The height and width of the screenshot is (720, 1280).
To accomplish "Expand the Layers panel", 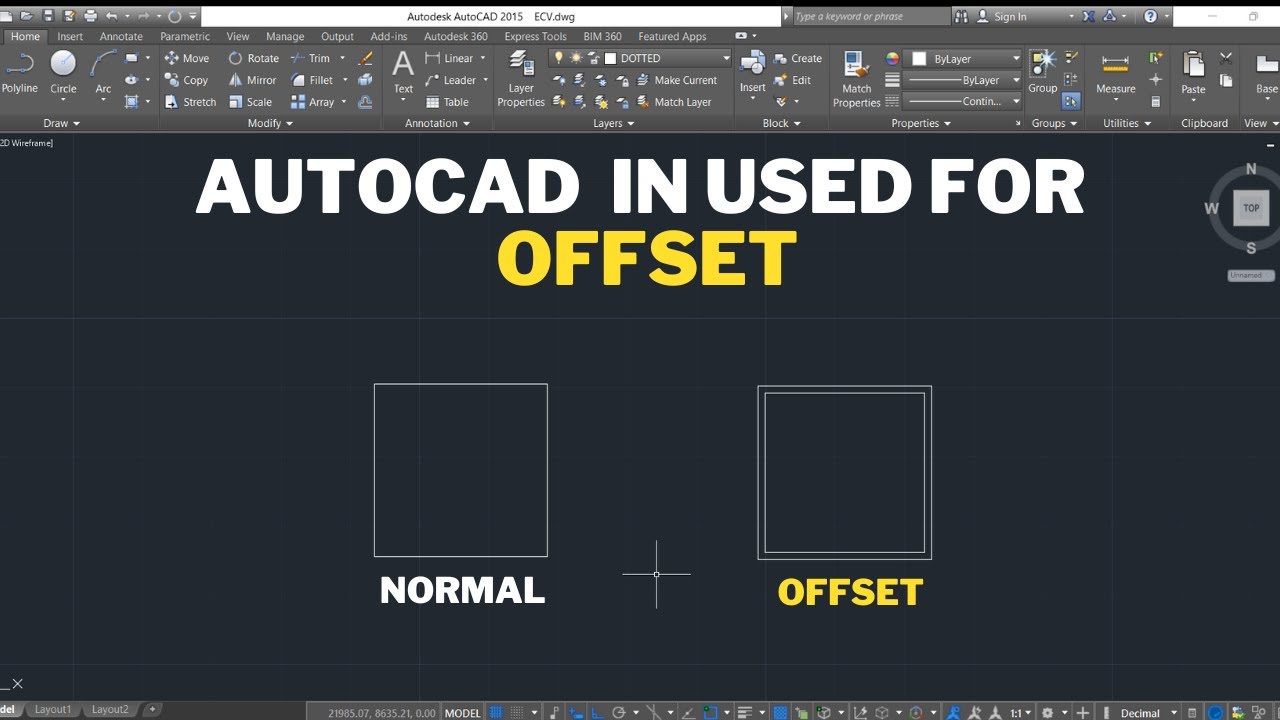I will [613, 123].
